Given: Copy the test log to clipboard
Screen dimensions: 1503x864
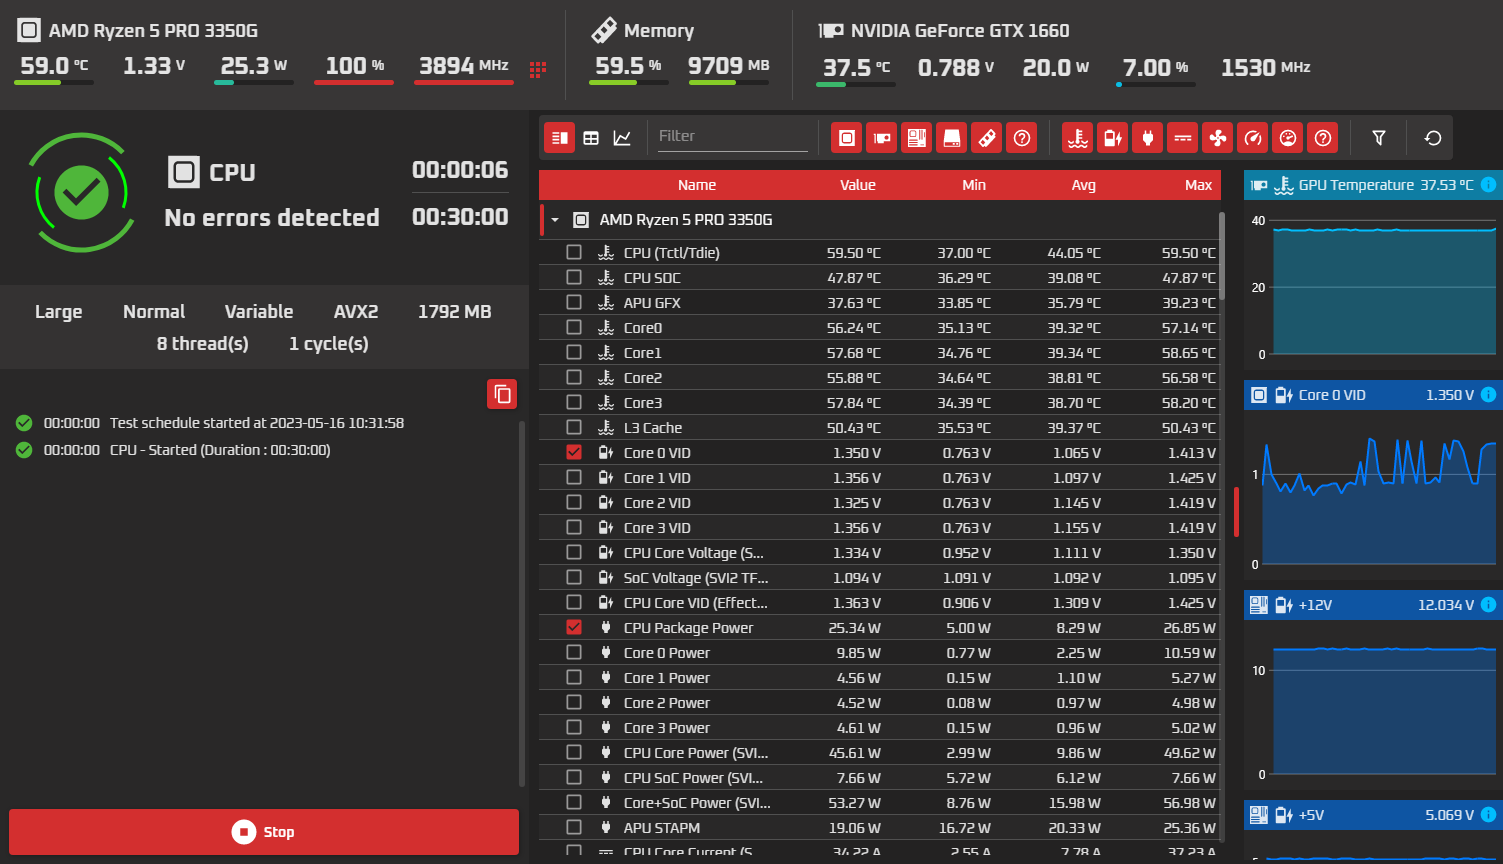Looking at the screenshot, I should pos(502,394).
